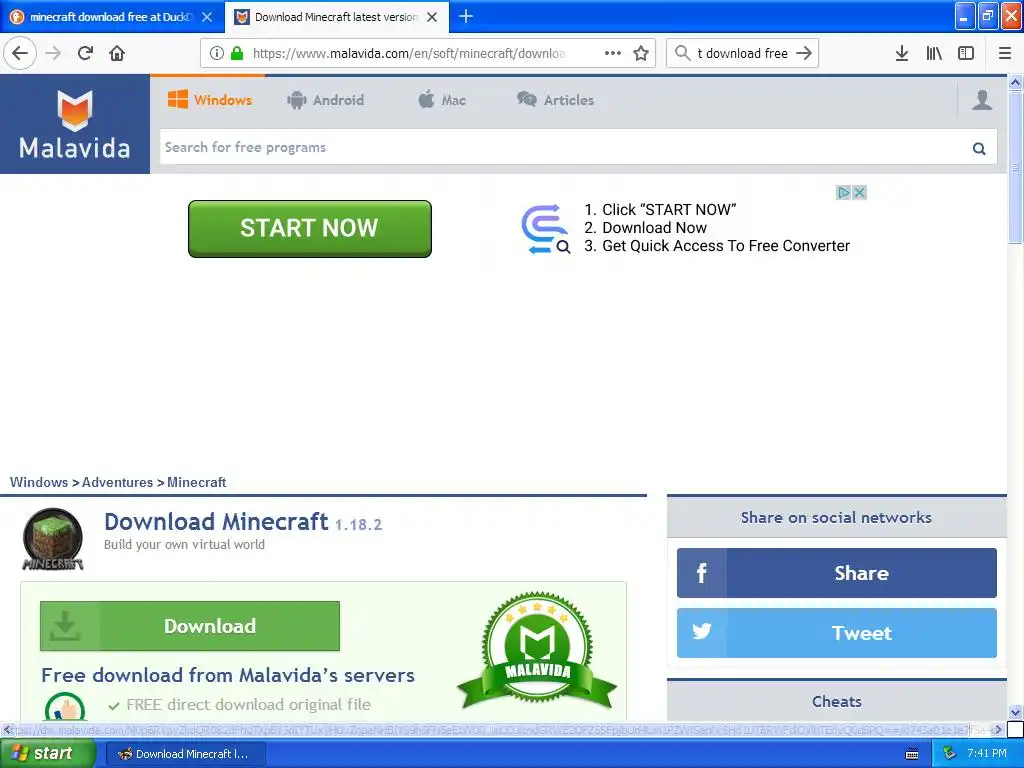Click the green Download button
1024x768 pixels.
[x=189, y=626]
